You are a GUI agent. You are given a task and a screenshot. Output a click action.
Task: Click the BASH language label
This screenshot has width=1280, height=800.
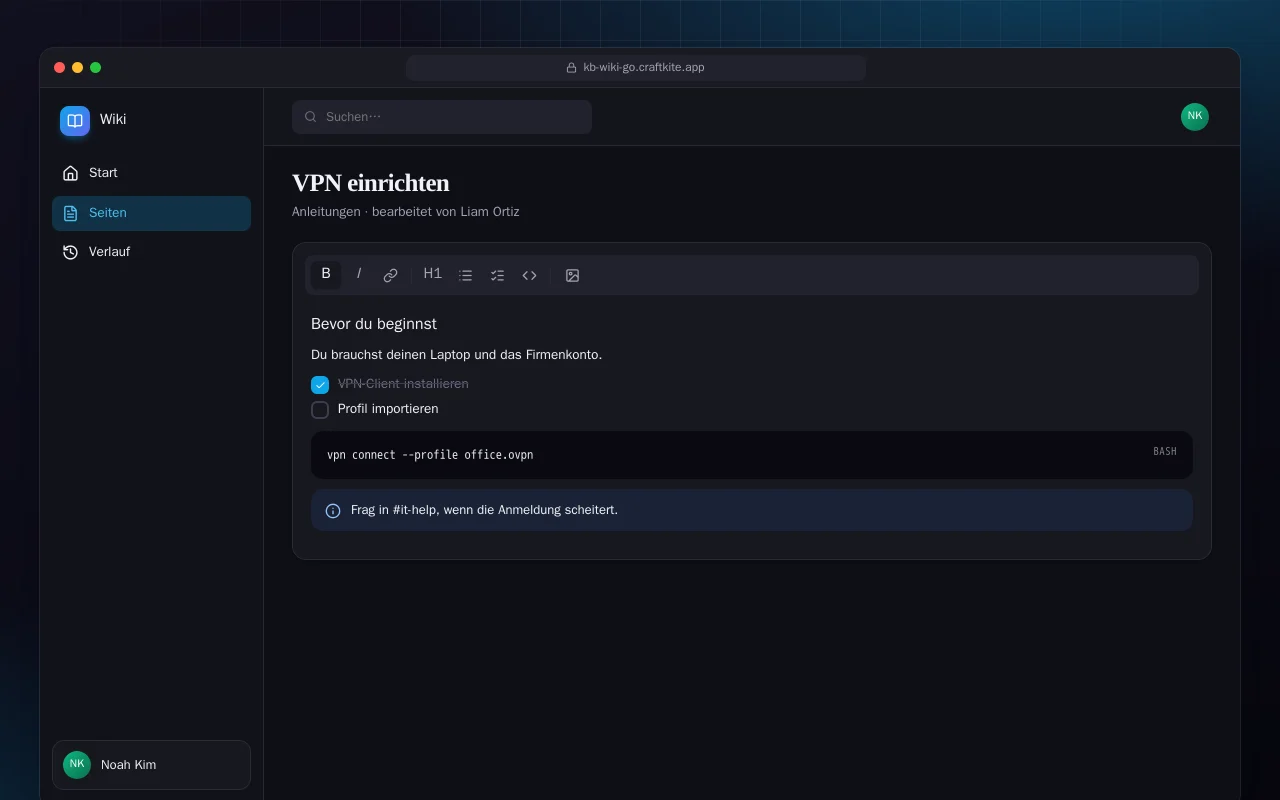click(1165, 452)
